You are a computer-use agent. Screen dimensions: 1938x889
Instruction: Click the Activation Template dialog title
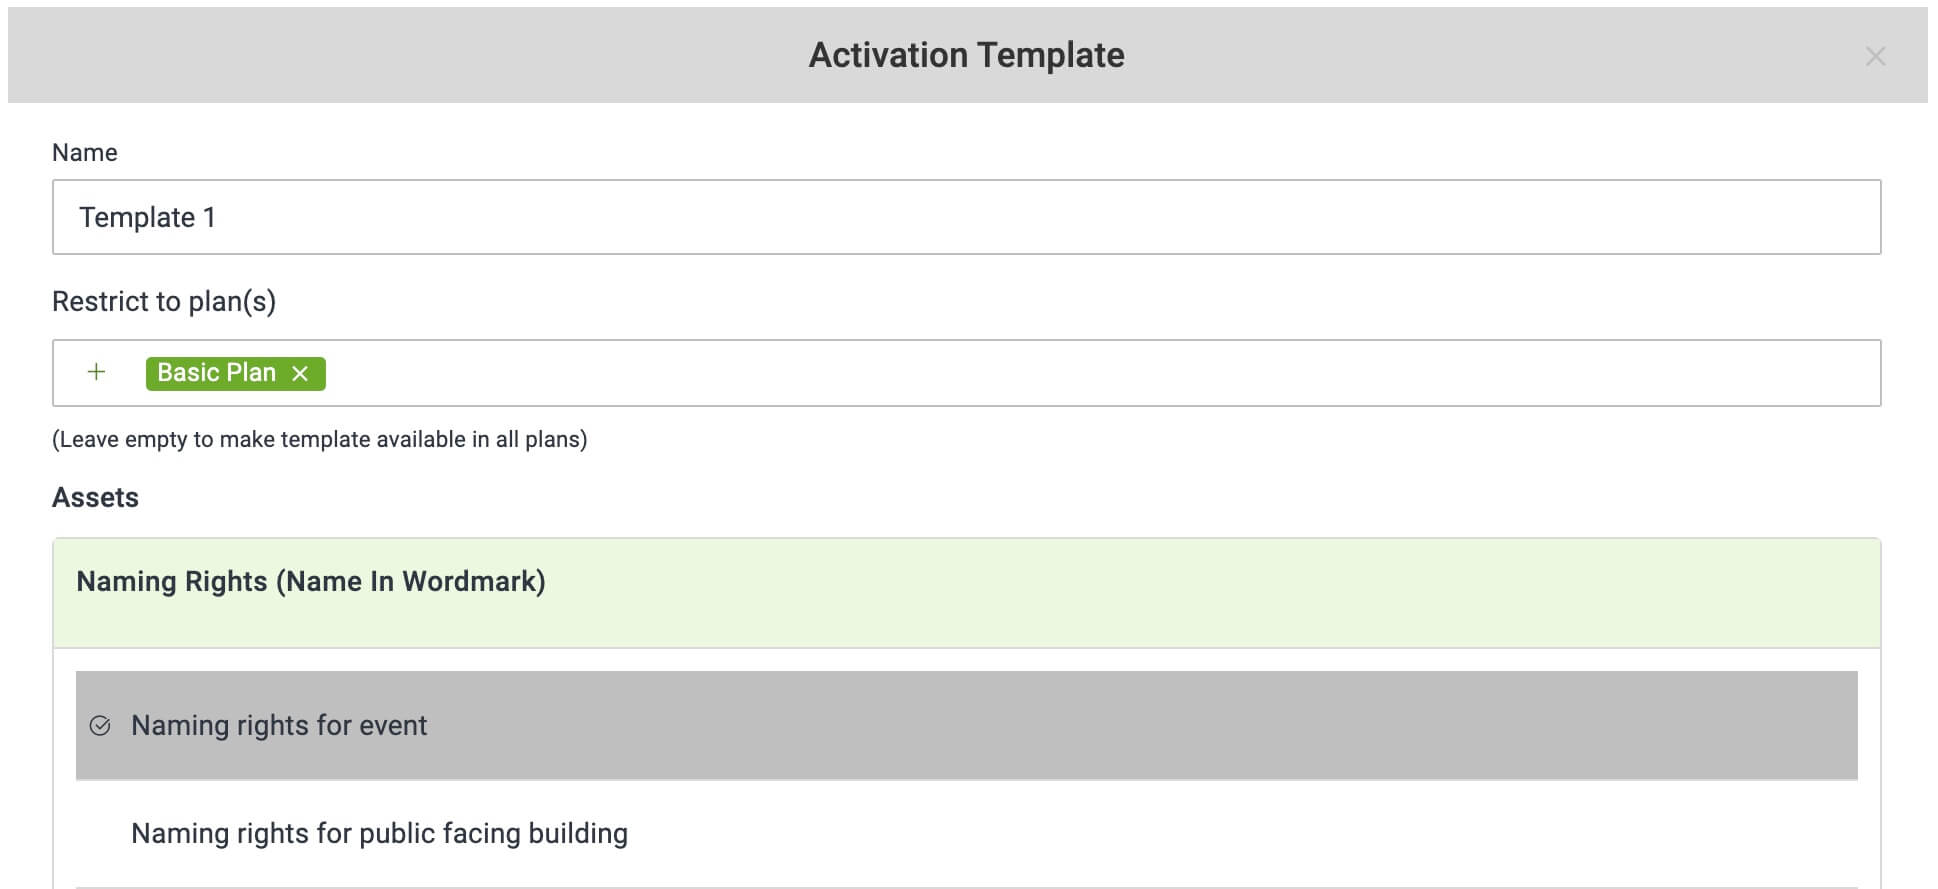[966, 55]
